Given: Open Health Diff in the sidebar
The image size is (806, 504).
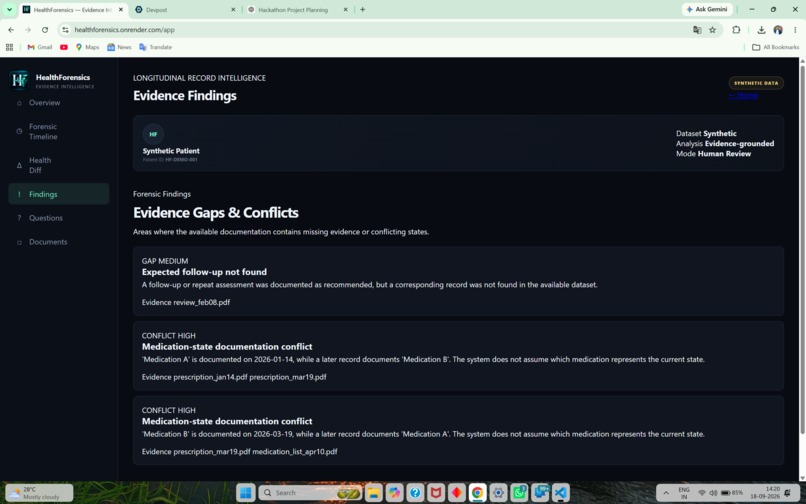Looking at the screenshot, I should click(x=59, y=165).
